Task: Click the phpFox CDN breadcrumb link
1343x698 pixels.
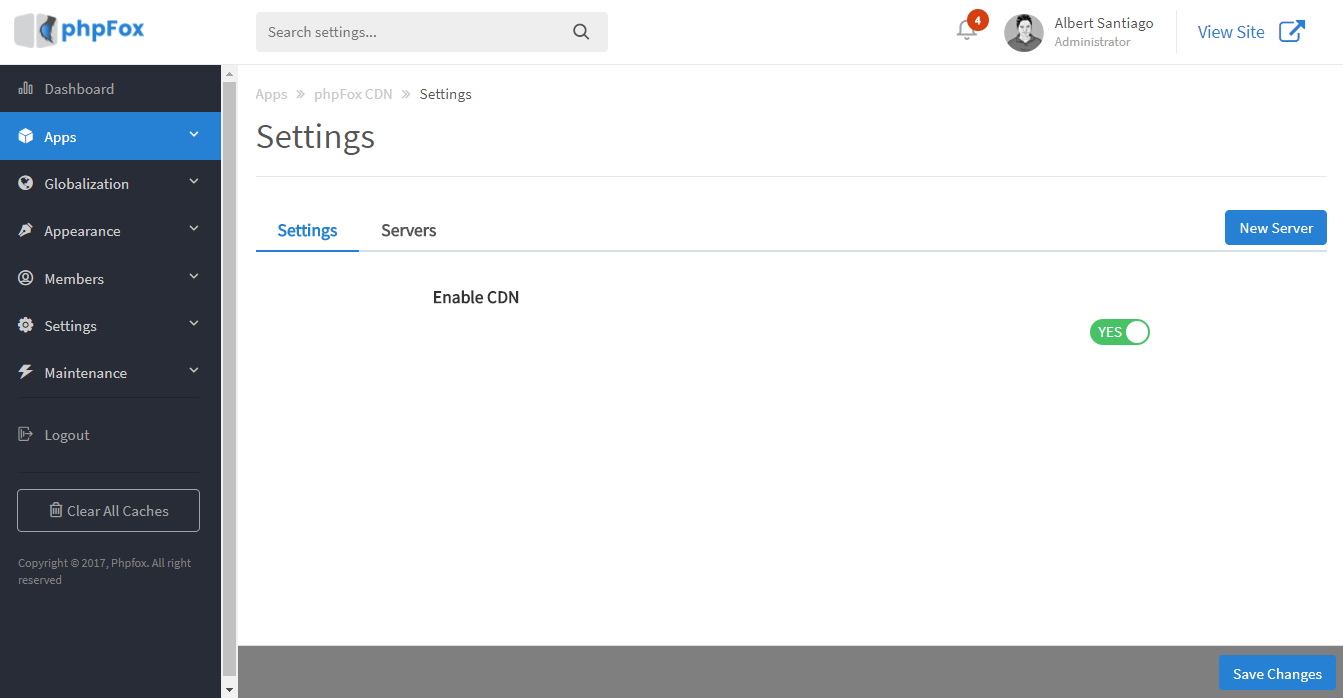Action: point(353,94)
